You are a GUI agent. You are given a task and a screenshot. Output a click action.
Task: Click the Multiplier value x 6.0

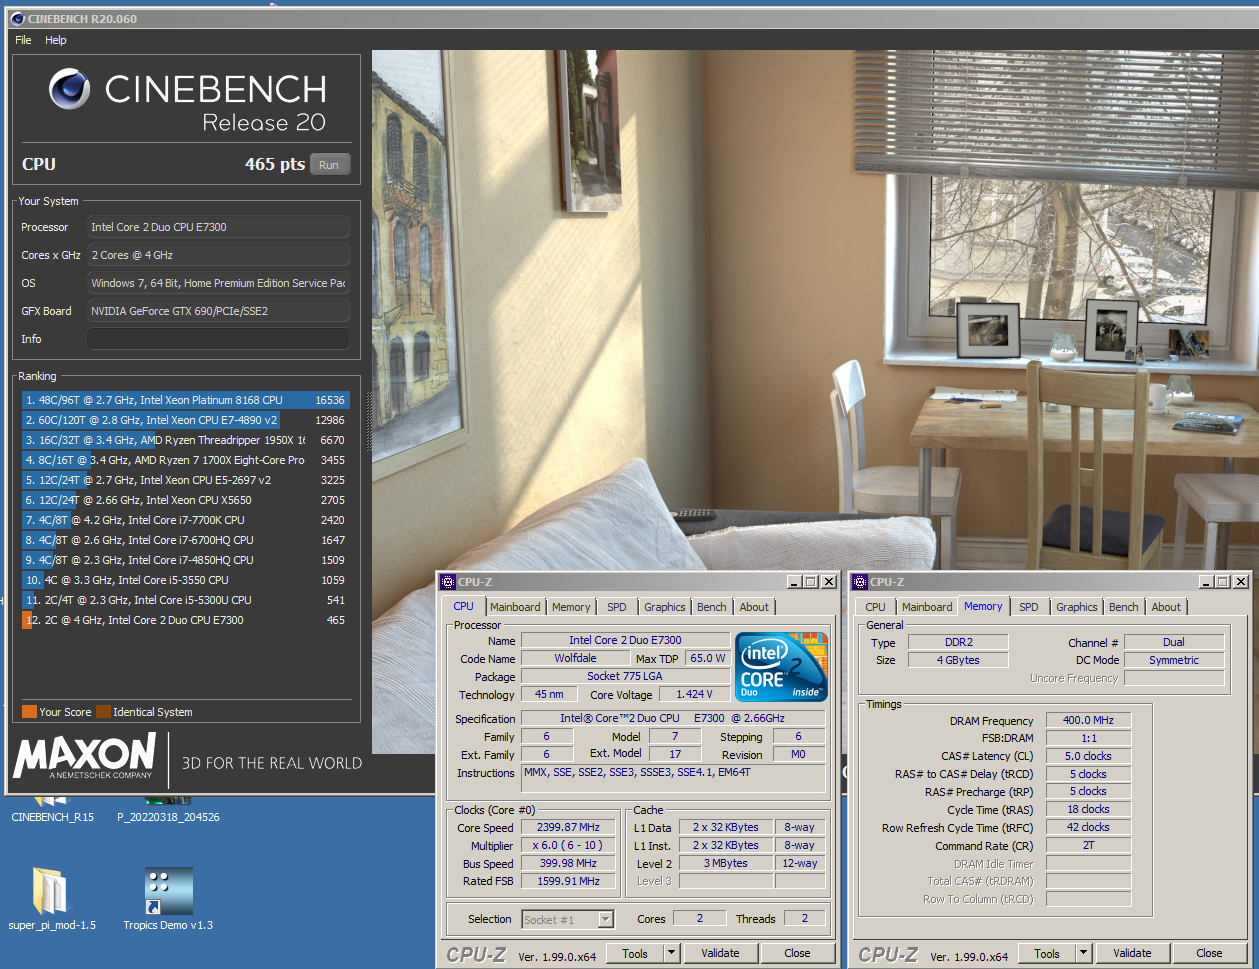click(x=569, y=846)
